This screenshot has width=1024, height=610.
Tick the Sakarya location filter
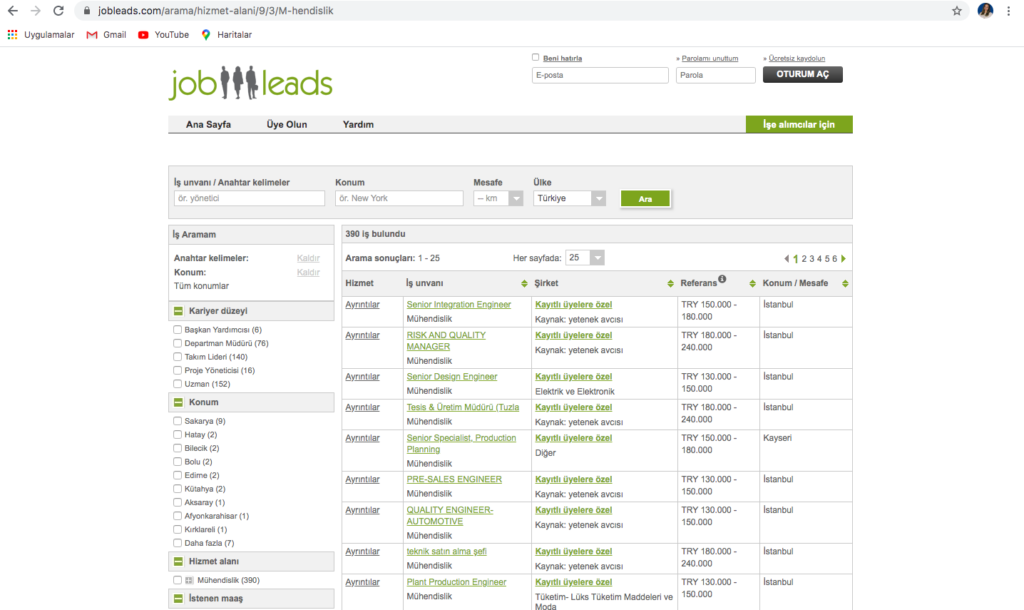[177, 421]
